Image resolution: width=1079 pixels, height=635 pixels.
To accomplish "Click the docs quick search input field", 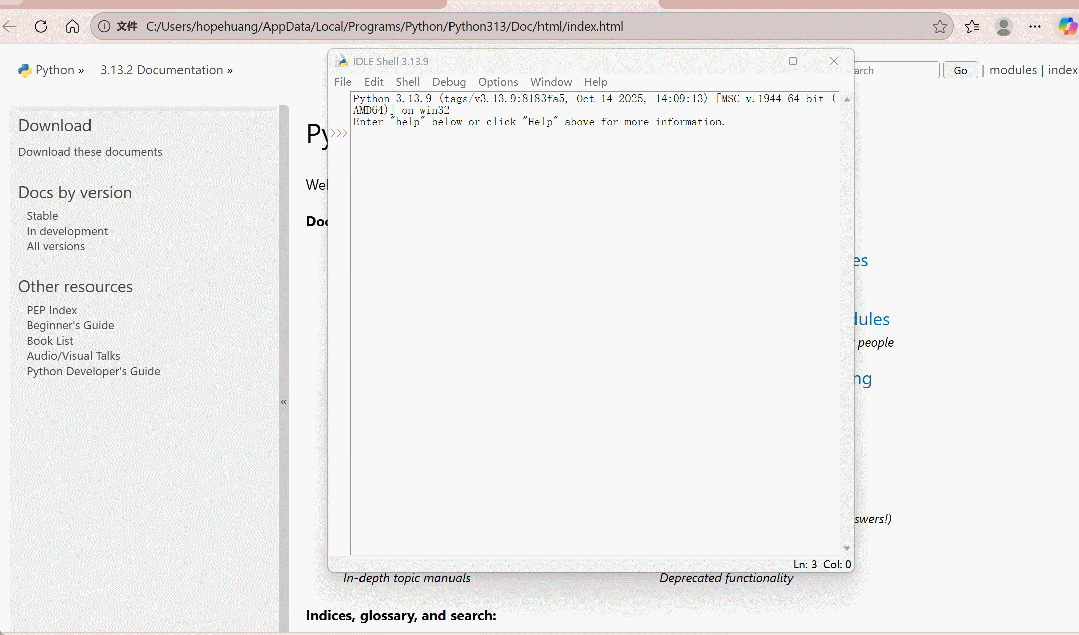I will coord(897,70).
